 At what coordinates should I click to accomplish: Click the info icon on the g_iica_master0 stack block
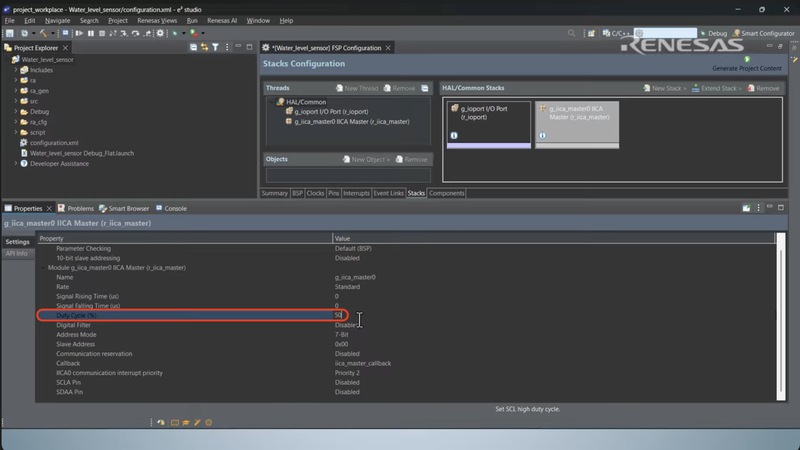pos(542,135)
